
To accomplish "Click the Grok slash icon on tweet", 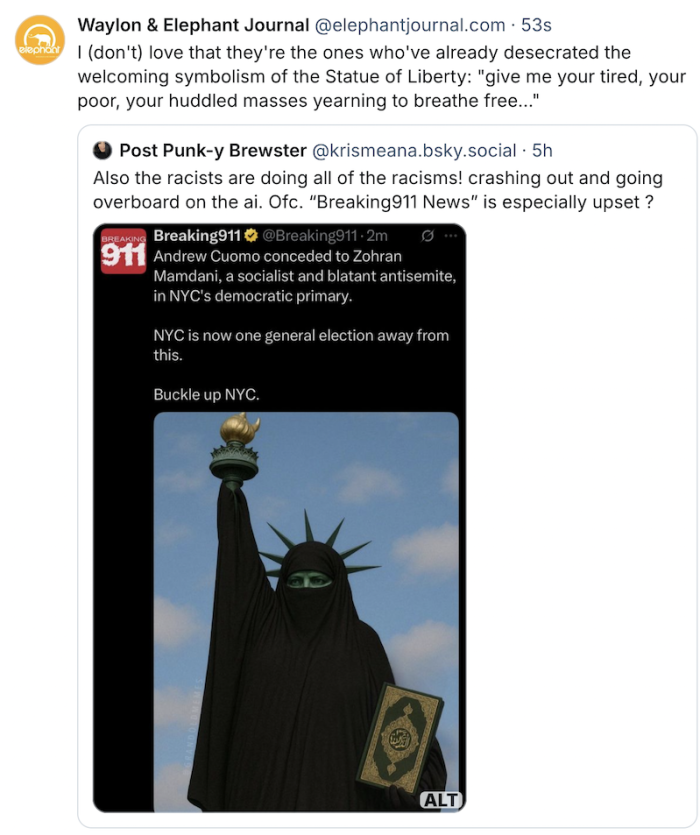I will 427,235.
